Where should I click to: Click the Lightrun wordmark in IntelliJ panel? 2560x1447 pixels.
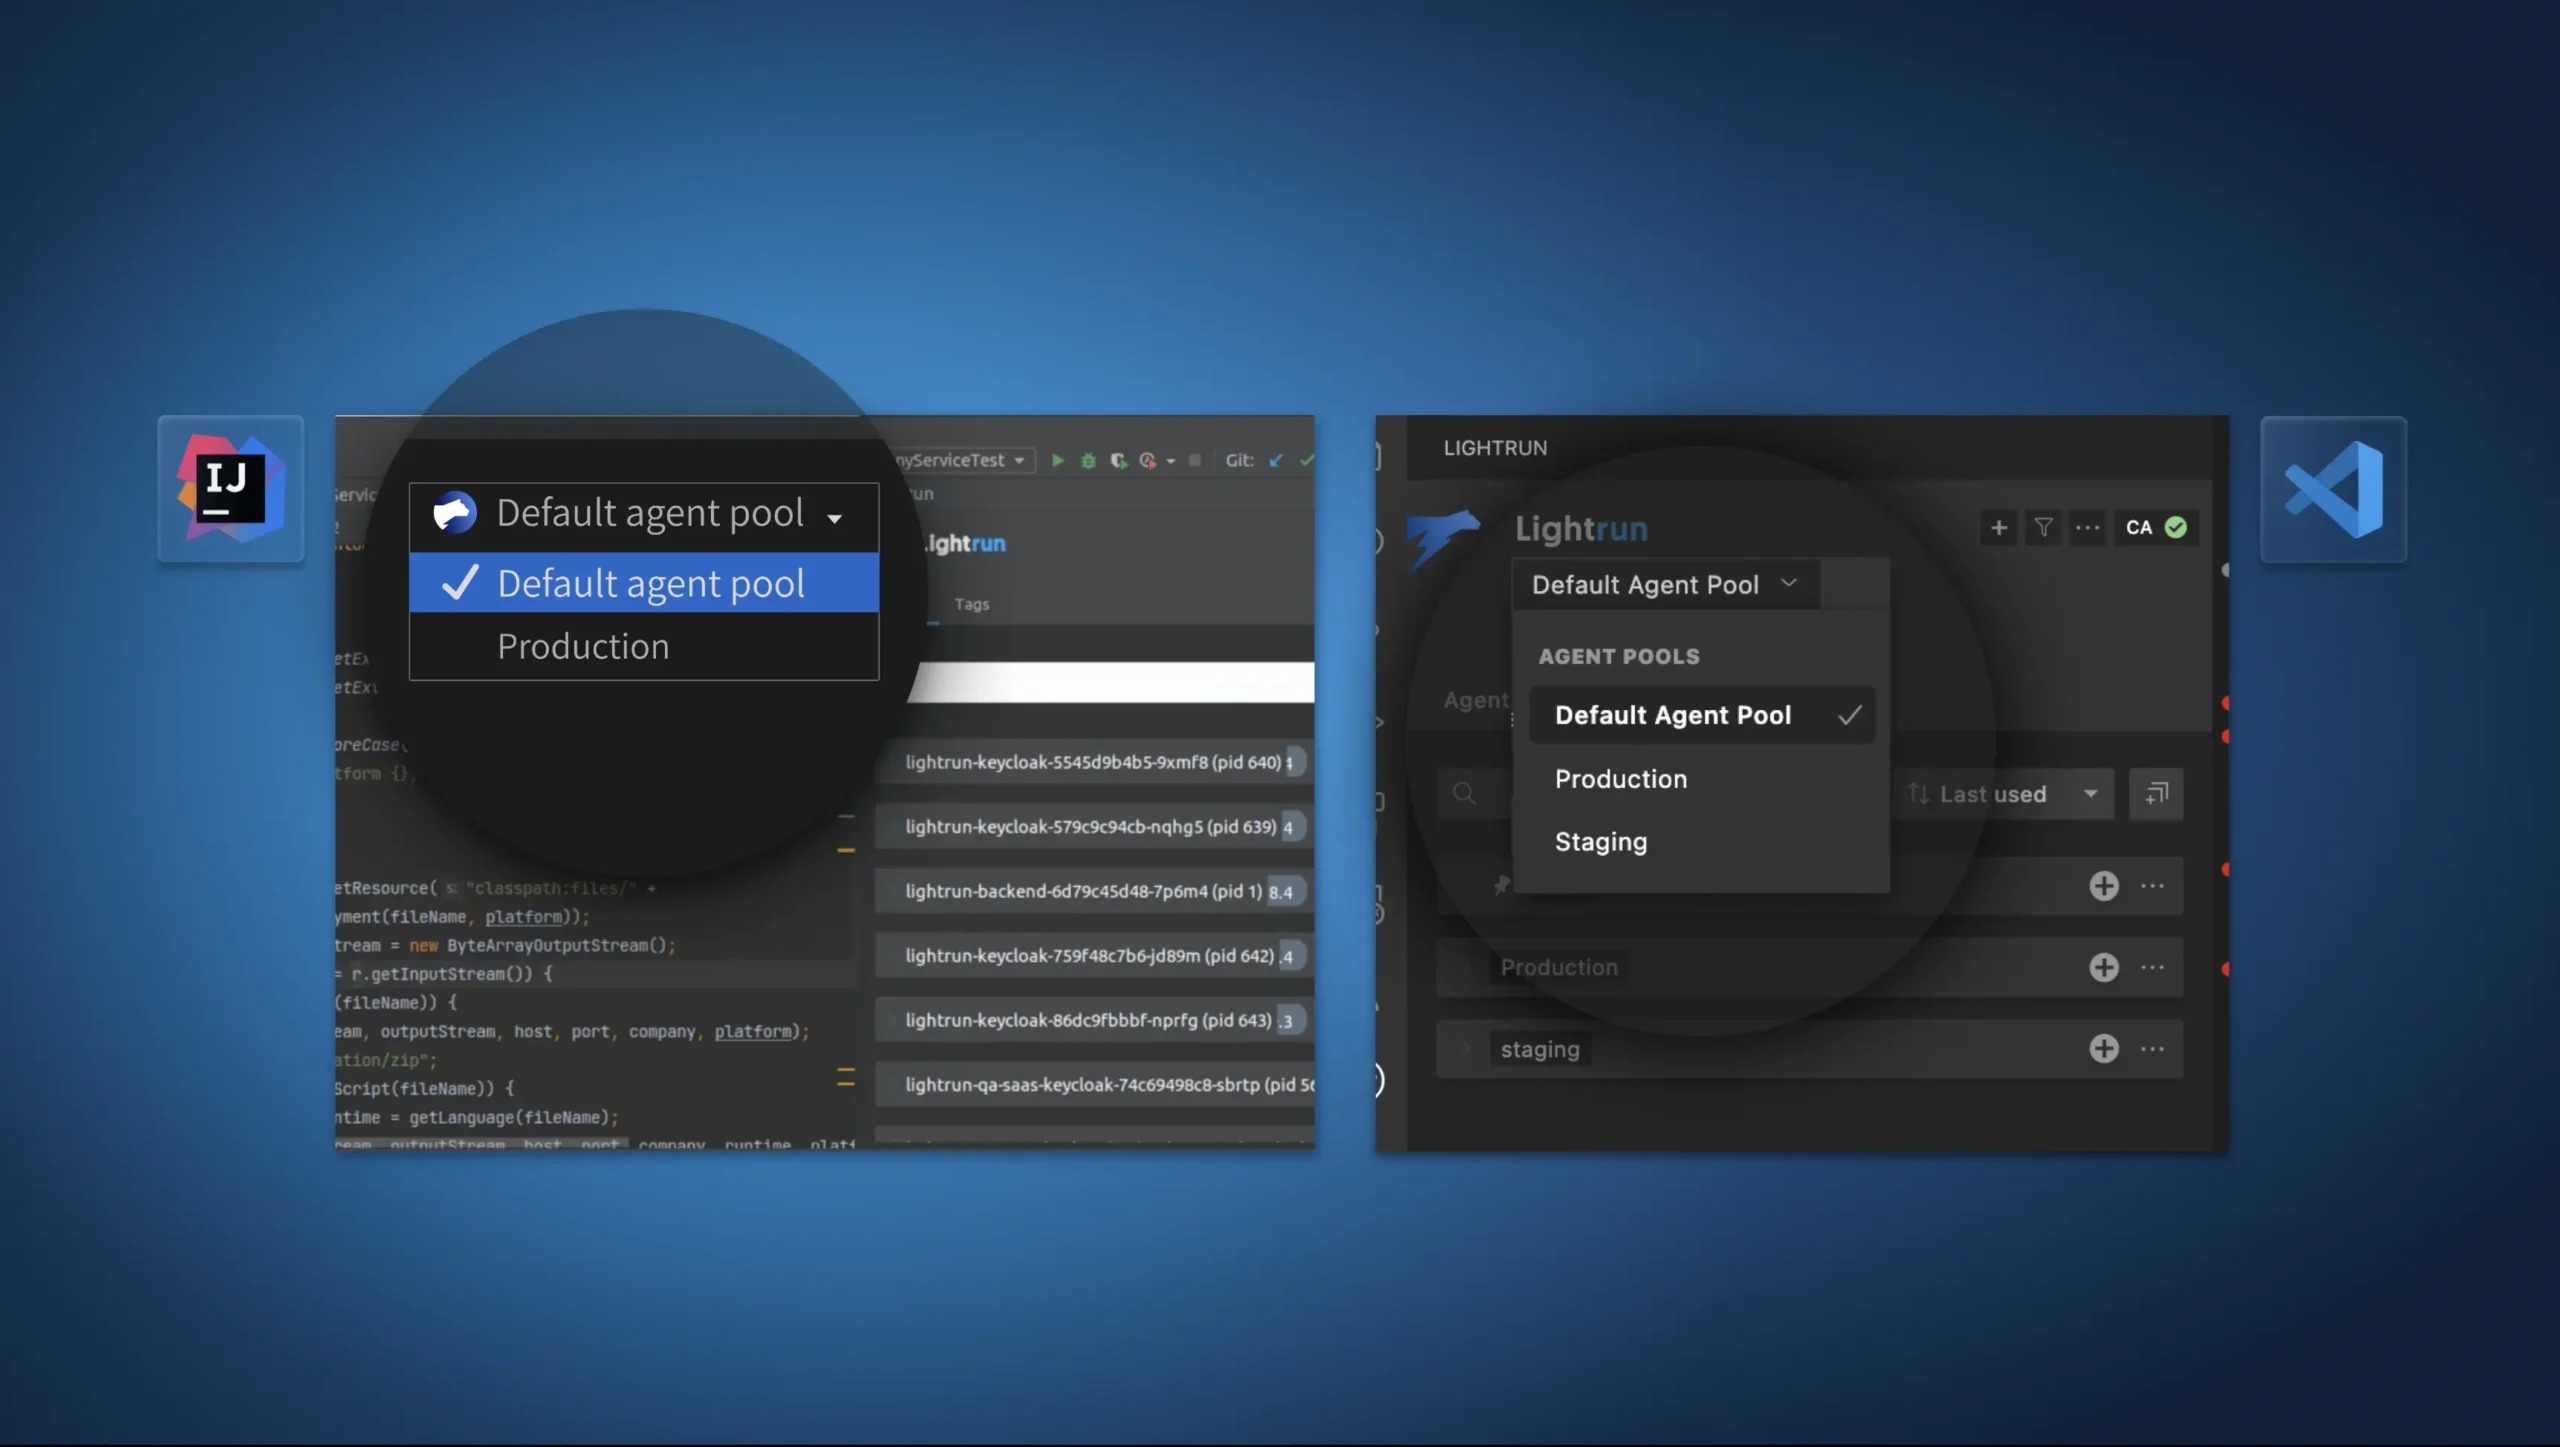[x=964, y=543]
